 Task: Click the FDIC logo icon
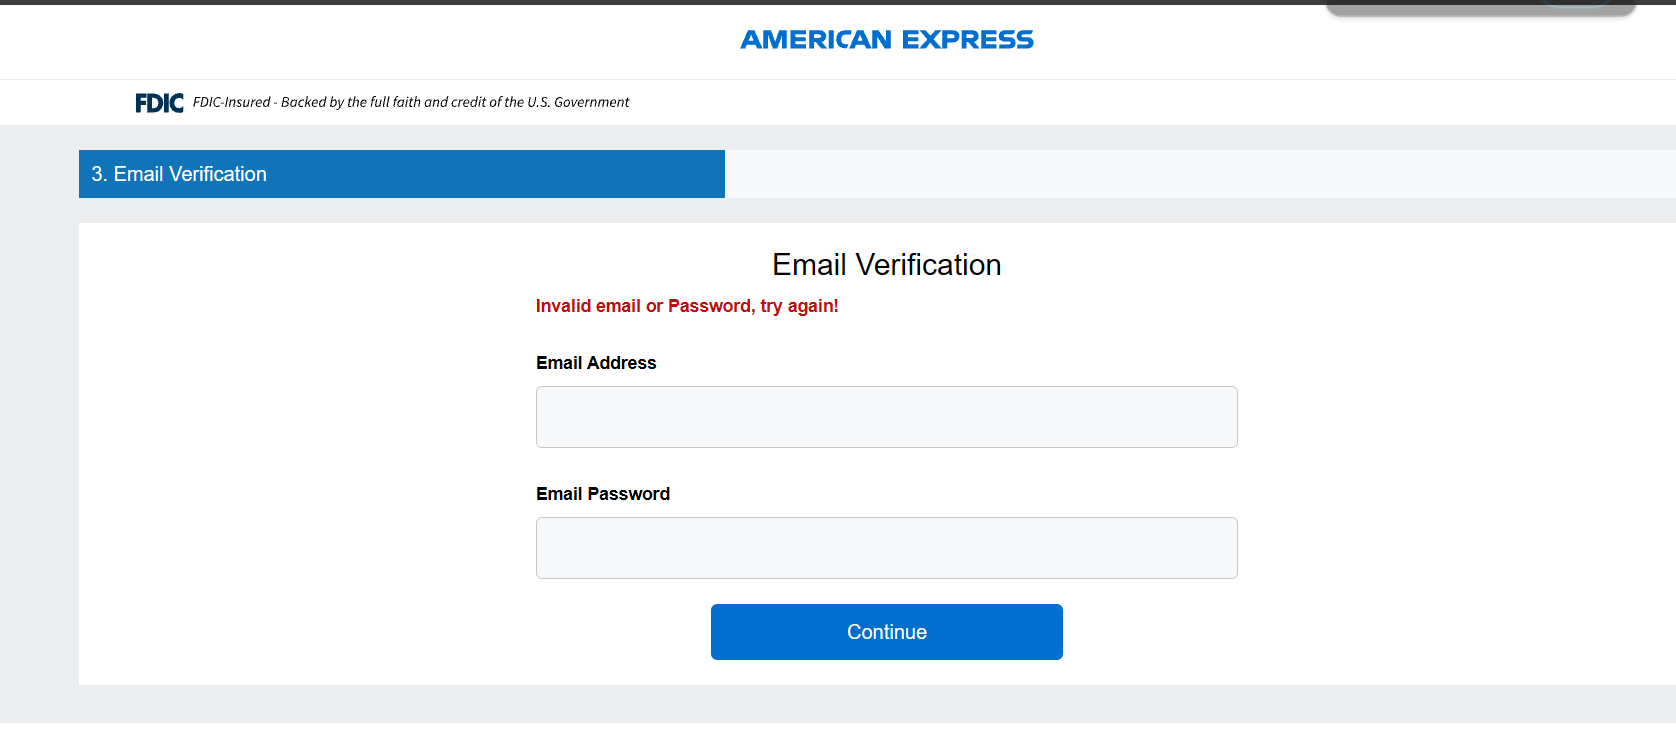click(x=159, y=103)
